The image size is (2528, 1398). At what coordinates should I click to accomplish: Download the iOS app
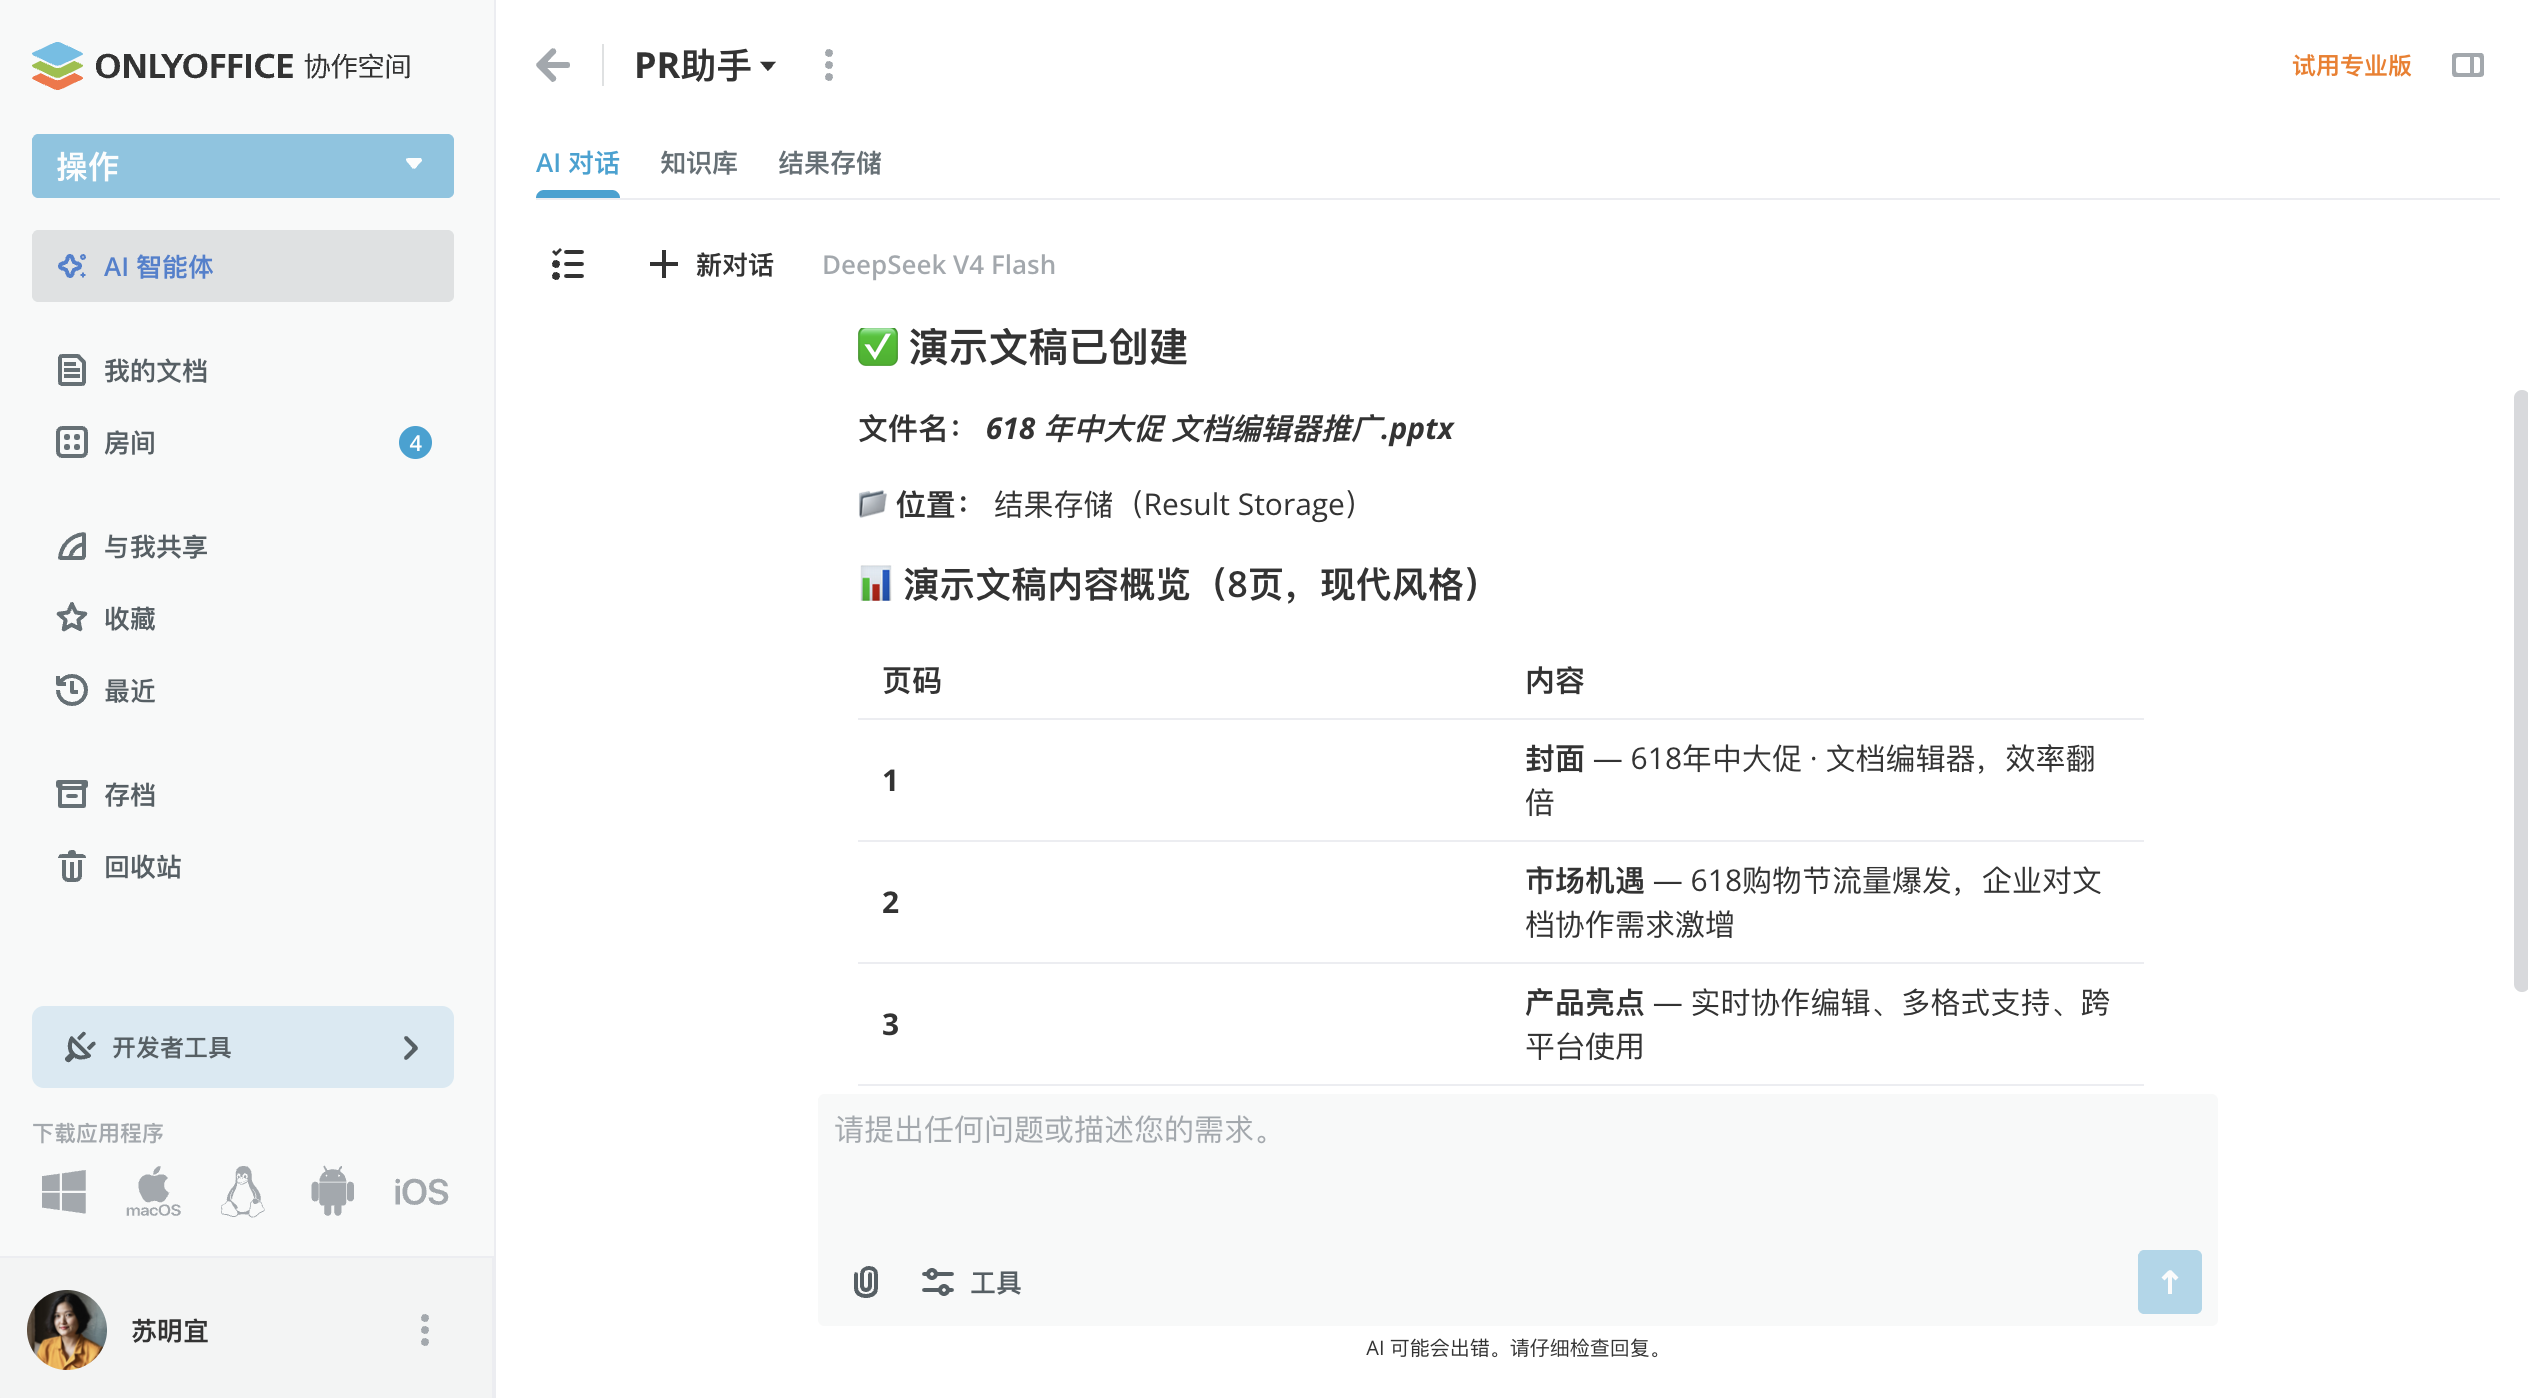coord(421,1192)
